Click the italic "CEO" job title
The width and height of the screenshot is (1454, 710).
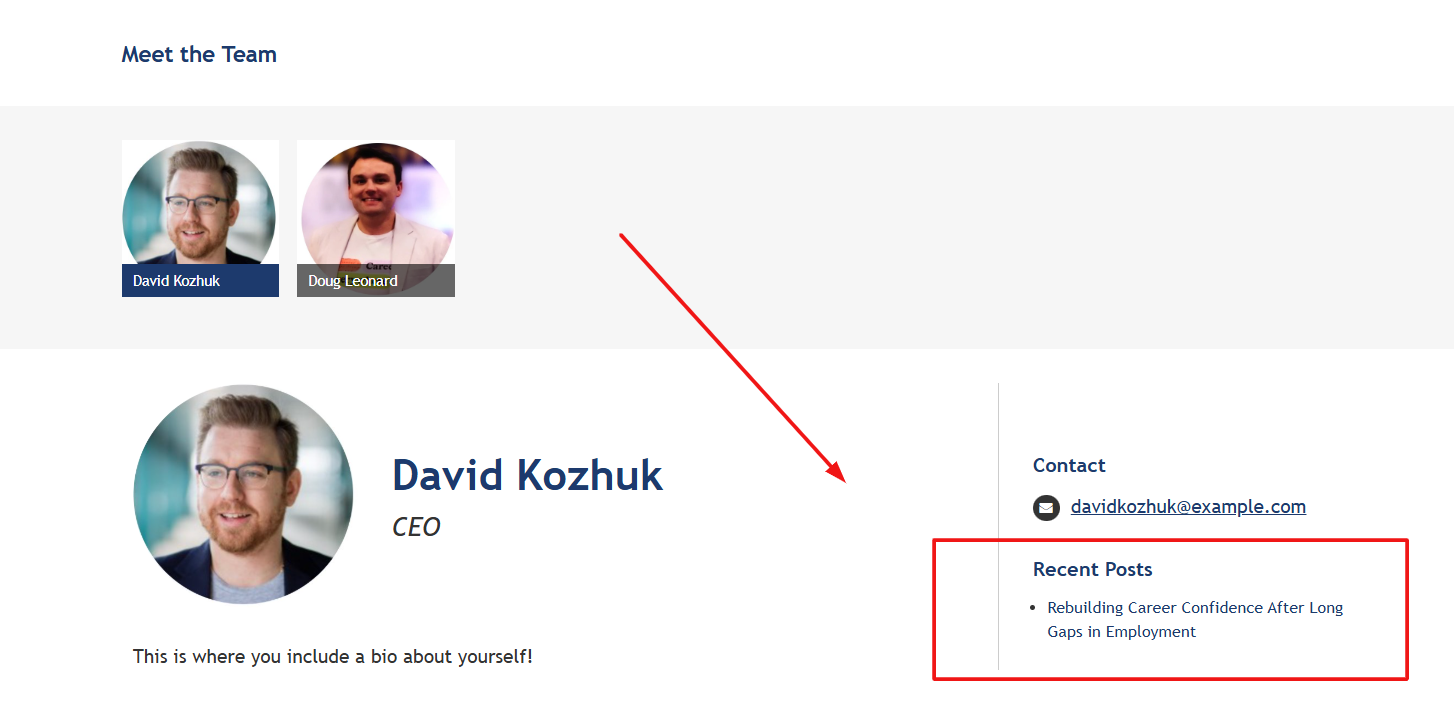[x=416, y=527]
